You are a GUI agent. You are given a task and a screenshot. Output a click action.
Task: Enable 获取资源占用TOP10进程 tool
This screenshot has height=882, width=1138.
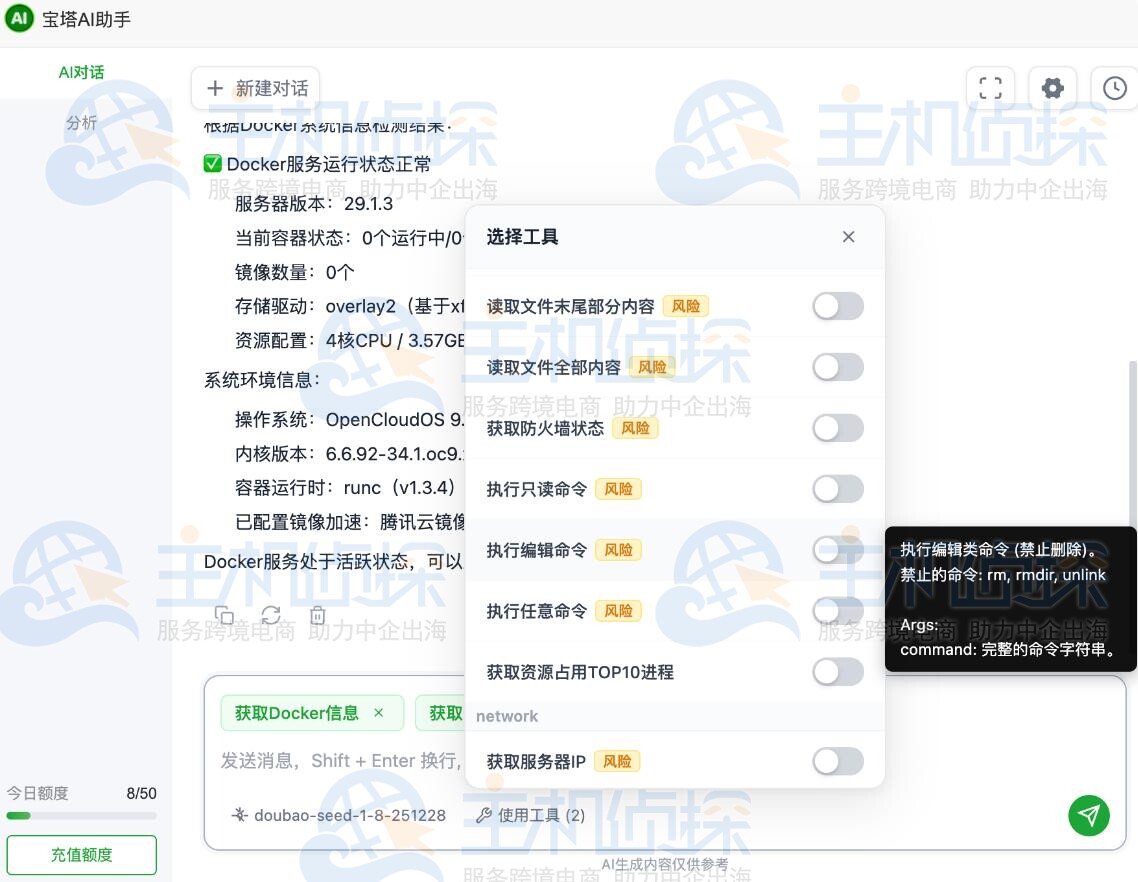pos(837,671)
